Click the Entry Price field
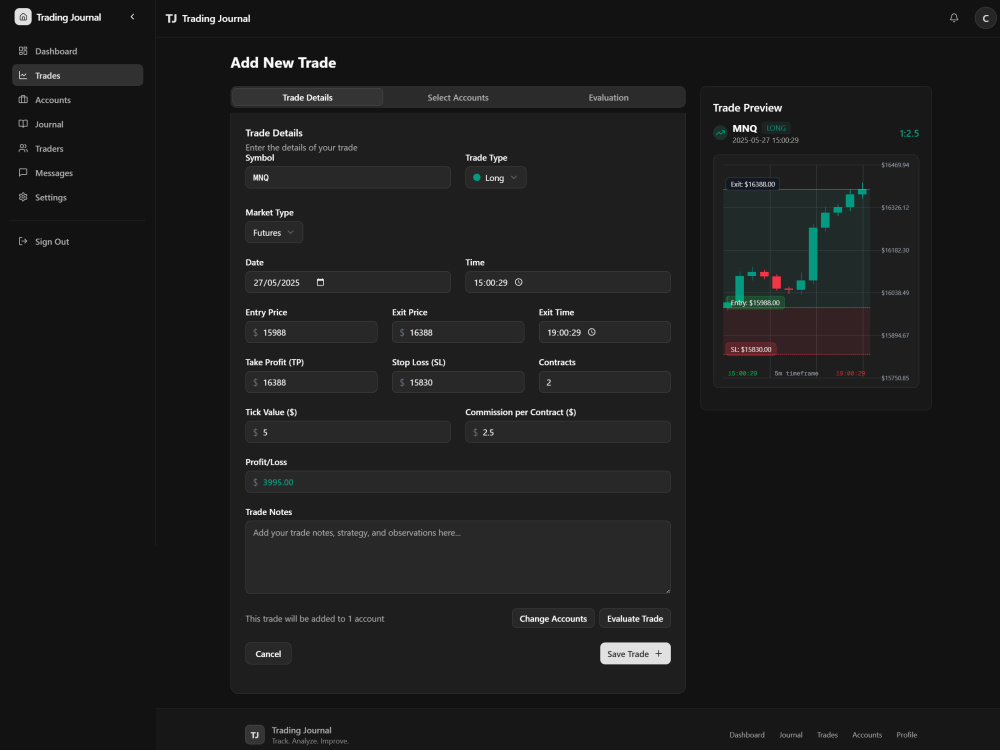 (x=311, y=332)
